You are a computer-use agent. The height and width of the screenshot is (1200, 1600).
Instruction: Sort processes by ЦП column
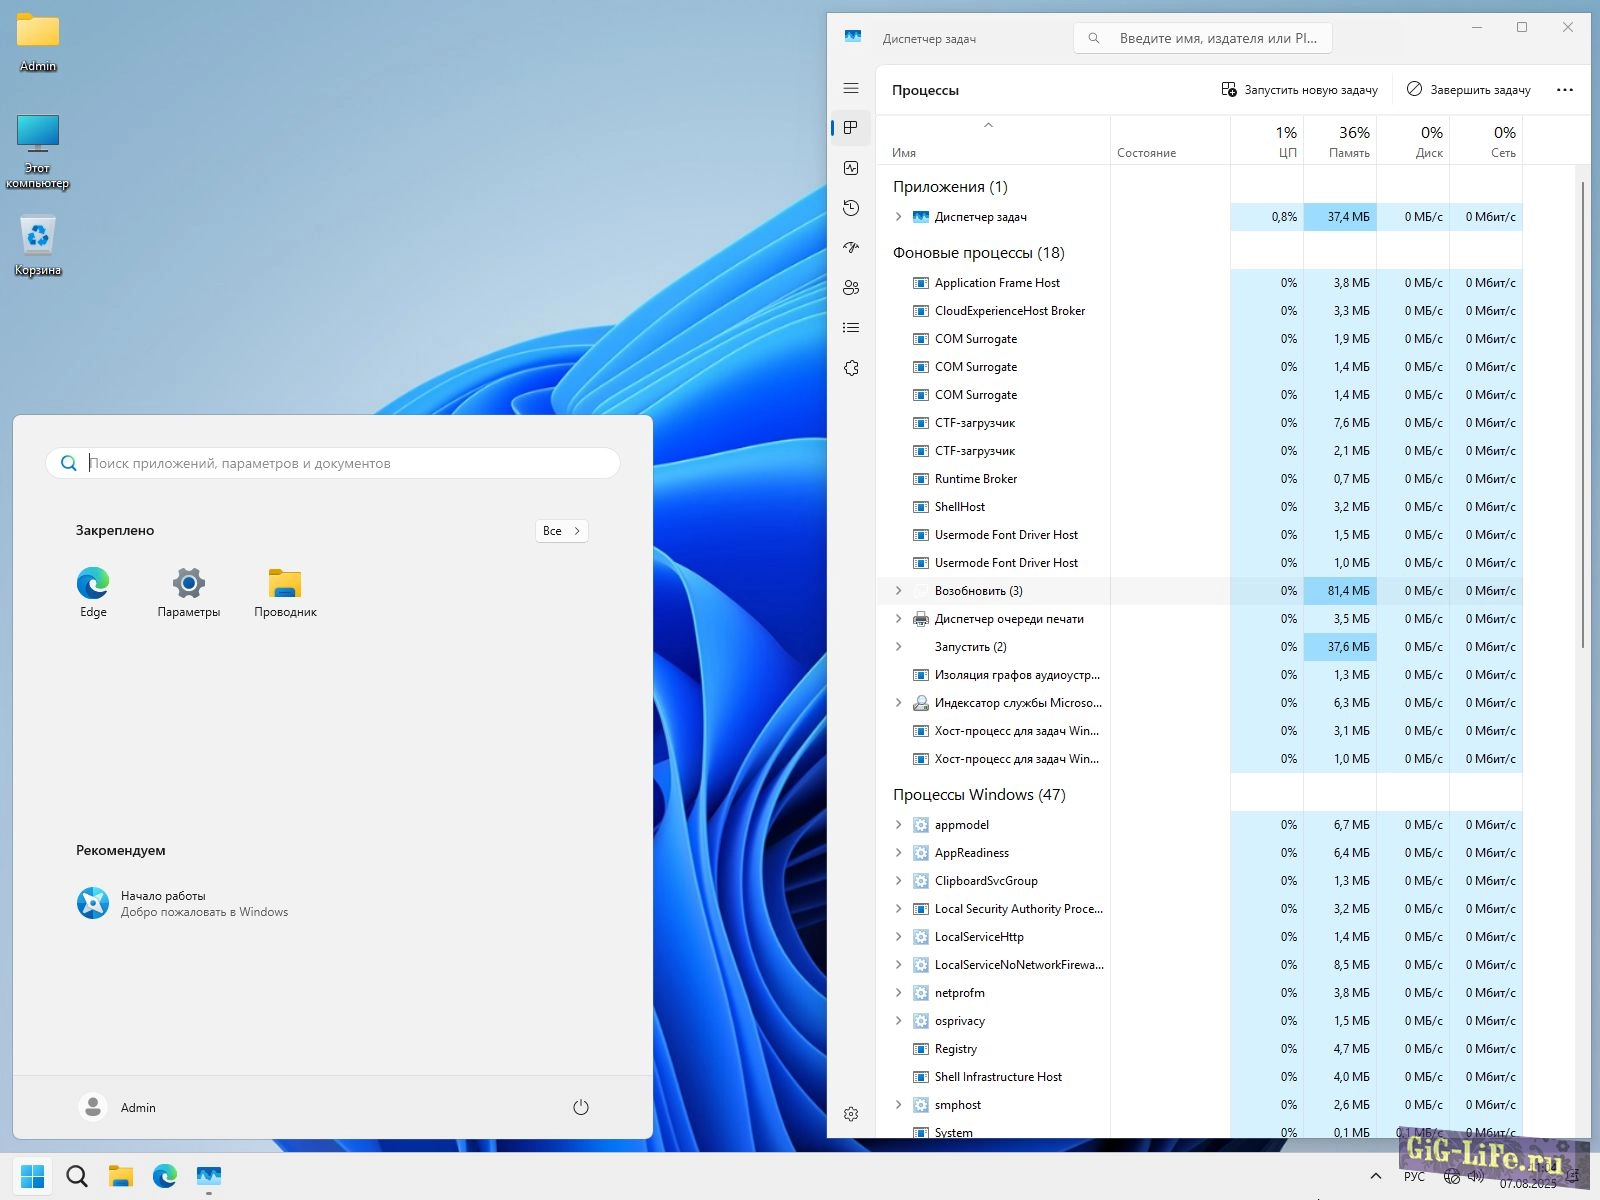pyautogui.click(x=1268, y=141)
